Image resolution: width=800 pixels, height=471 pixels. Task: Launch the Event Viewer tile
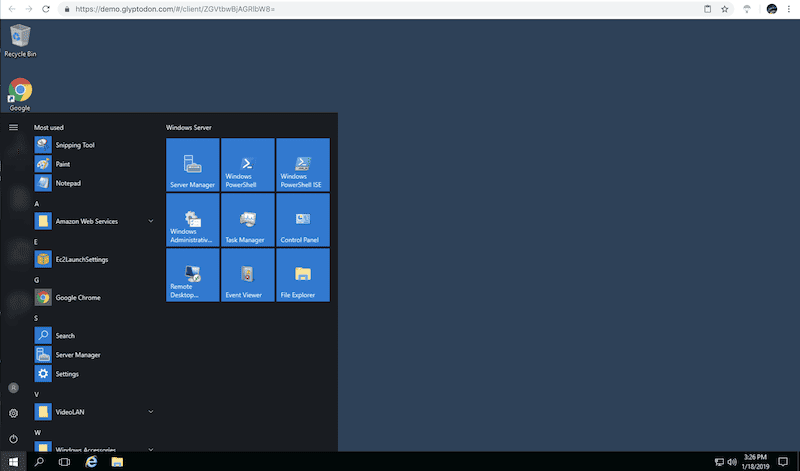(x=247, y=275)
